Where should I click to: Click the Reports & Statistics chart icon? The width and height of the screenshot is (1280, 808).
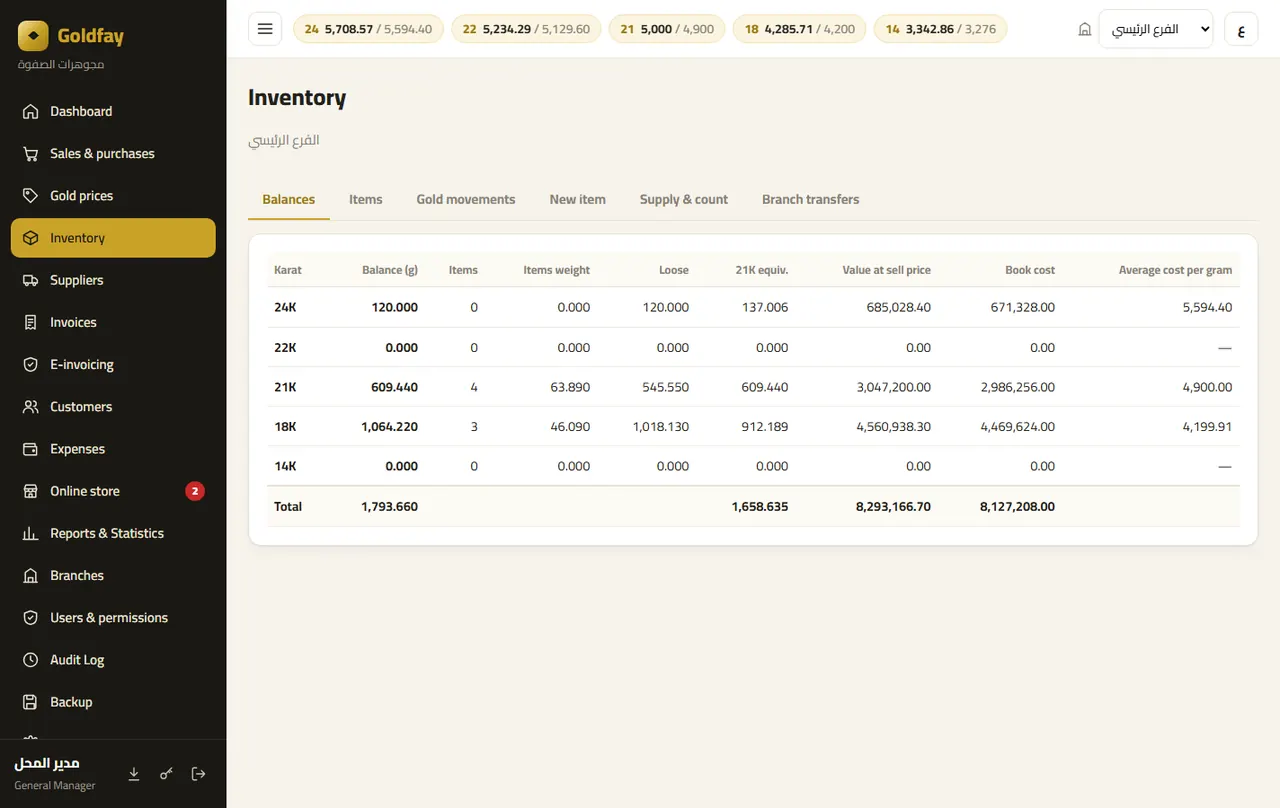point(31,533)
